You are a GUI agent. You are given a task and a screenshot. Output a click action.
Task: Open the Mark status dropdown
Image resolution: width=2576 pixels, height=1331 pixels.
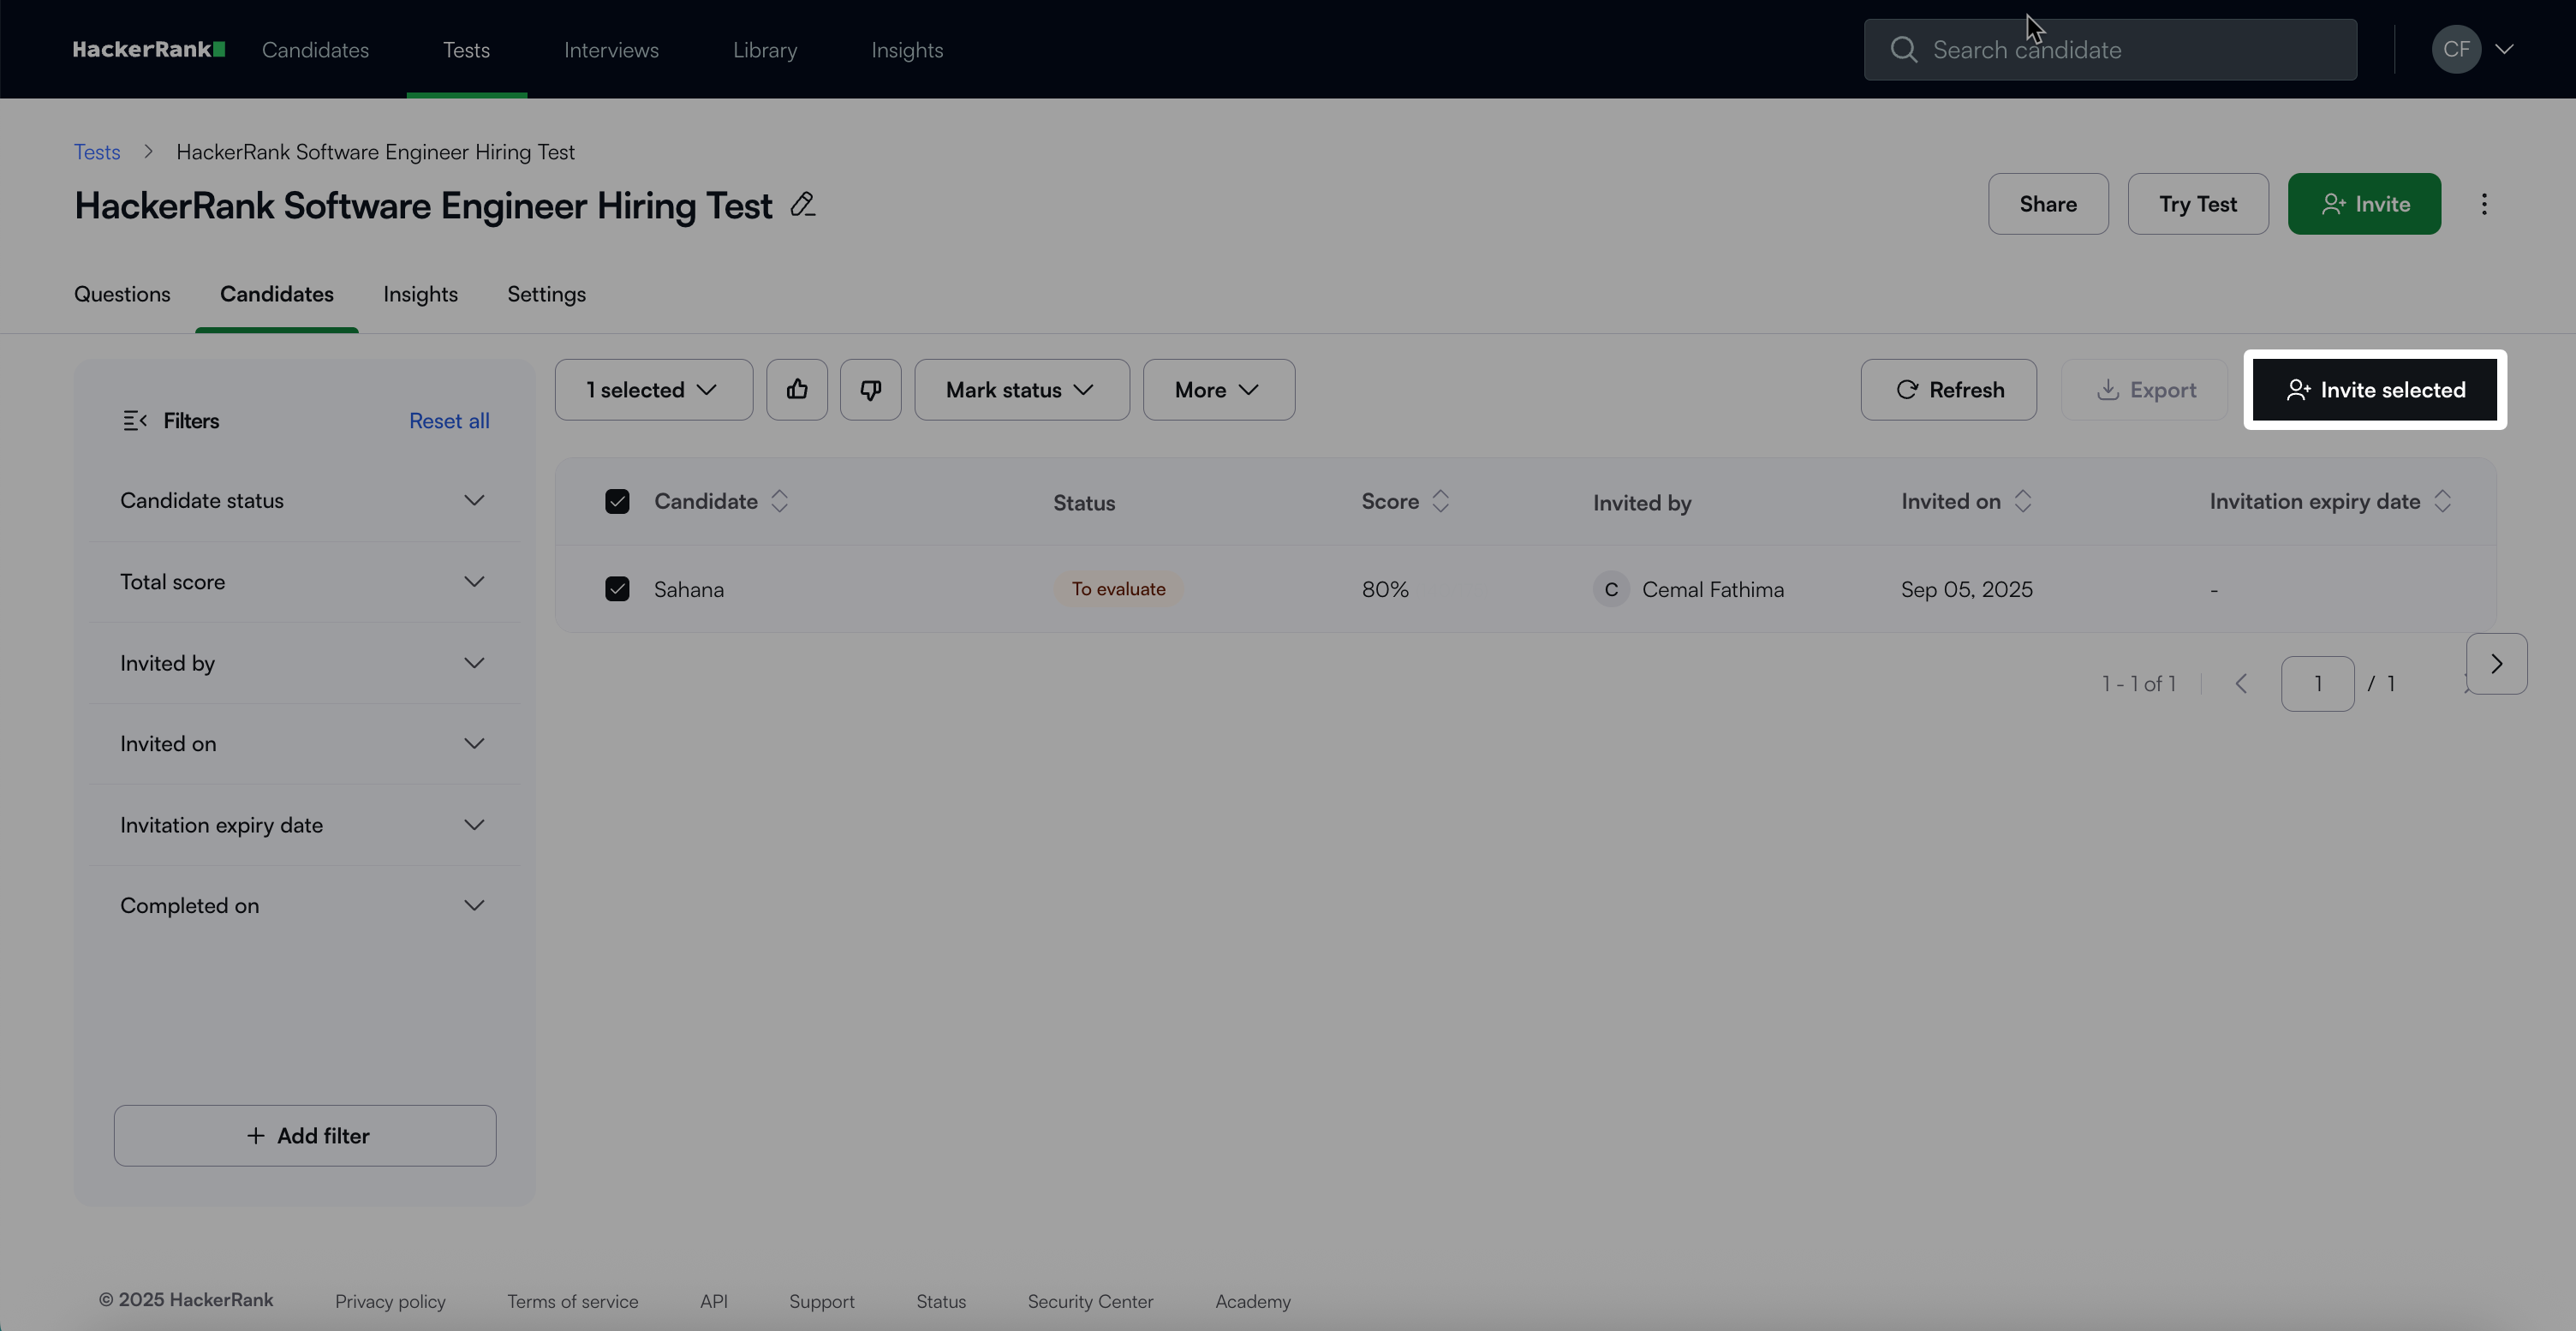tap(1021, 390)
